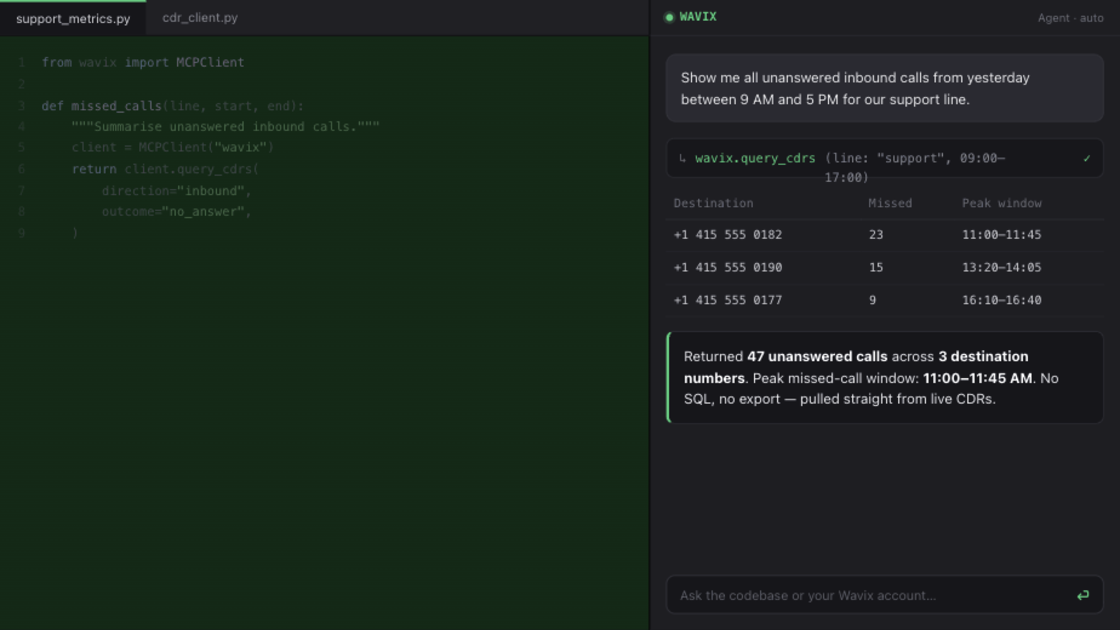Click the def missed_calls line

point(172,106)
